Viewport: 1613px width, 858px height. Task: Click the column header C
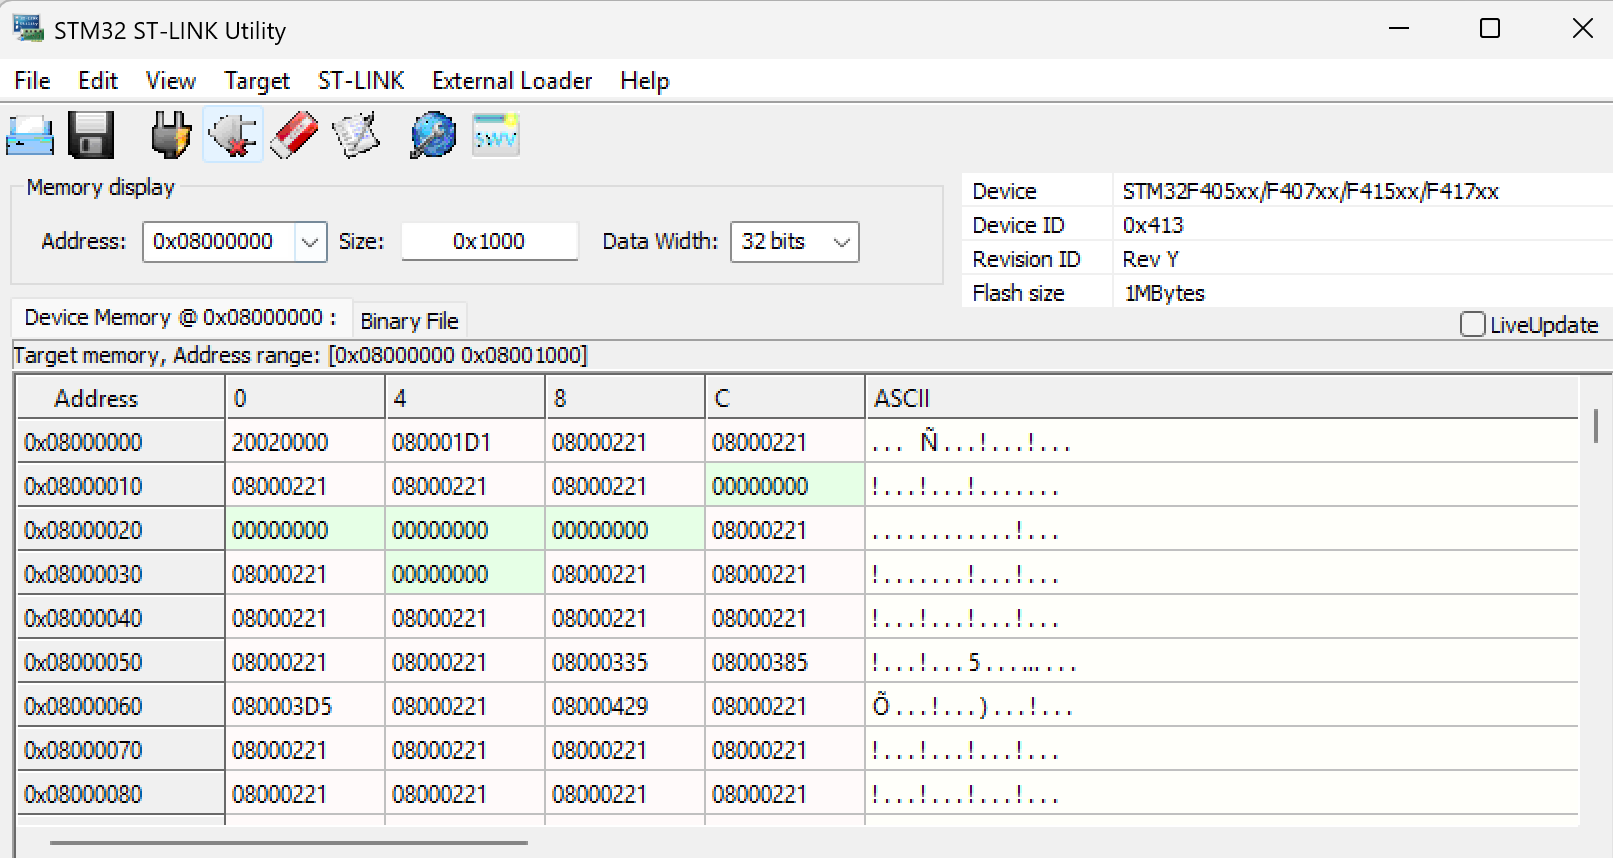point(785,398)
